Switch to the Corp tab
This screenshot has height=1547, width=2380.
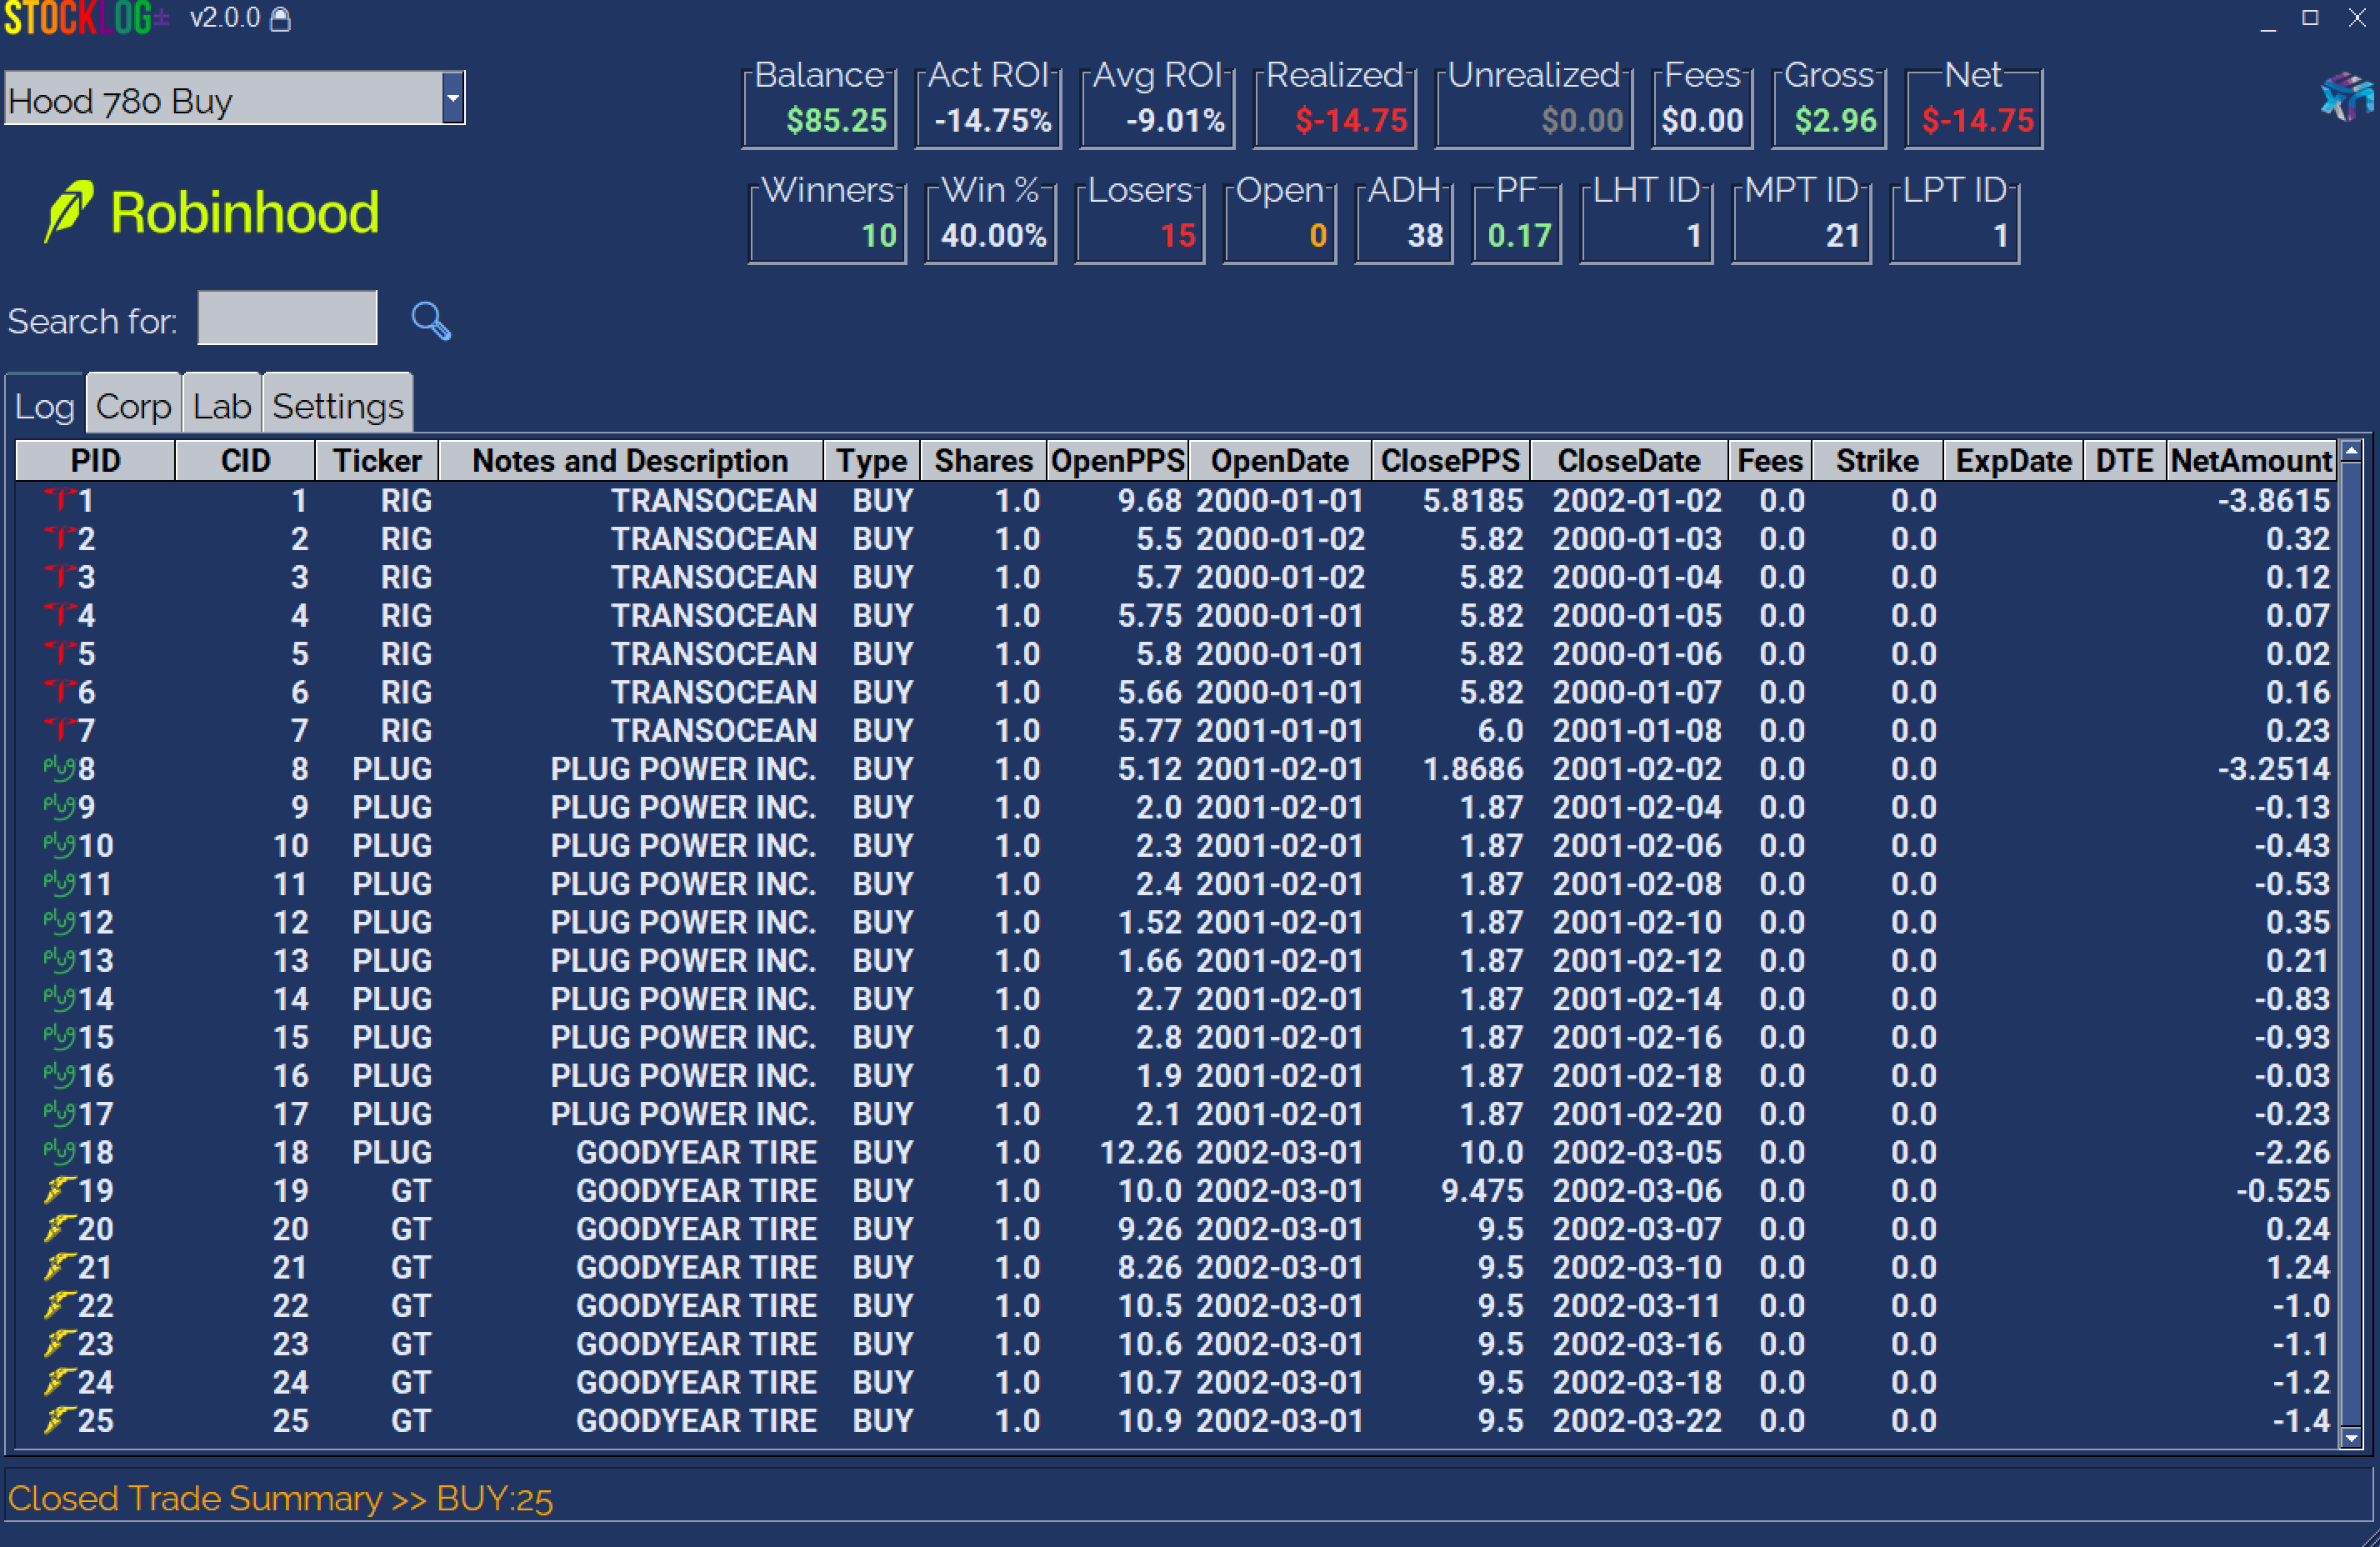133,406
